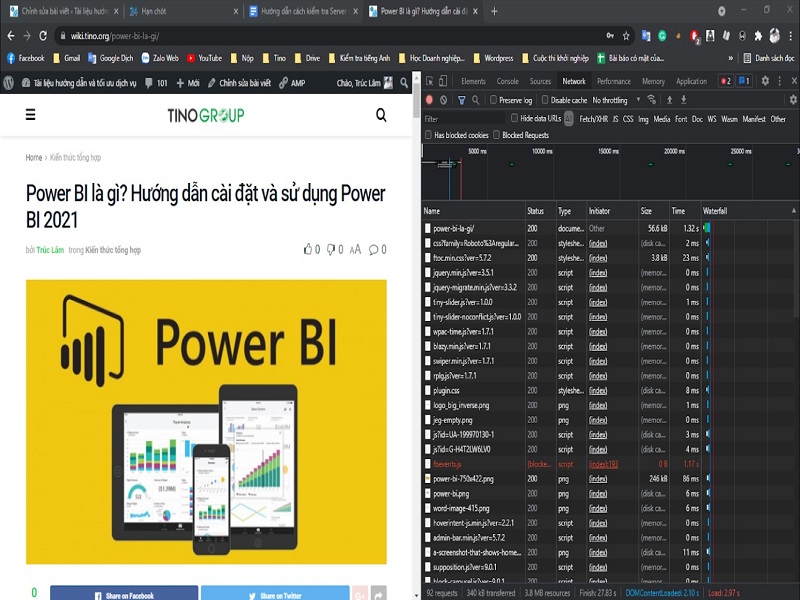Screen dimensions: 800x600
Task: Open the Extensions puzzle icon
Action: (x=758, y=36)
